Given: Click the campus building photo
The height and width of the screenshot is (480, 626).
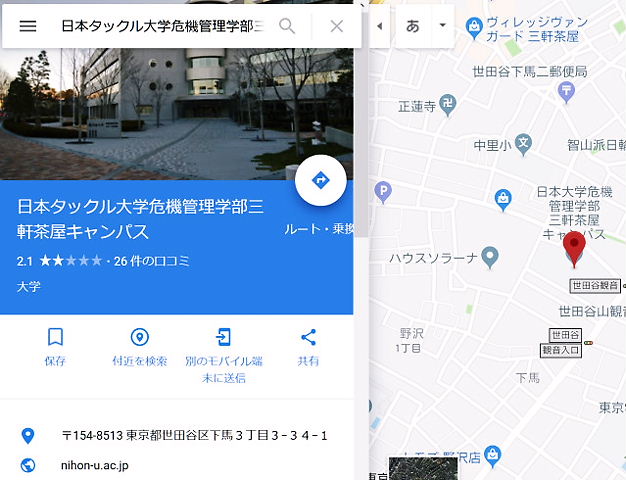Looking at the screenshot, I should [176, 114].
